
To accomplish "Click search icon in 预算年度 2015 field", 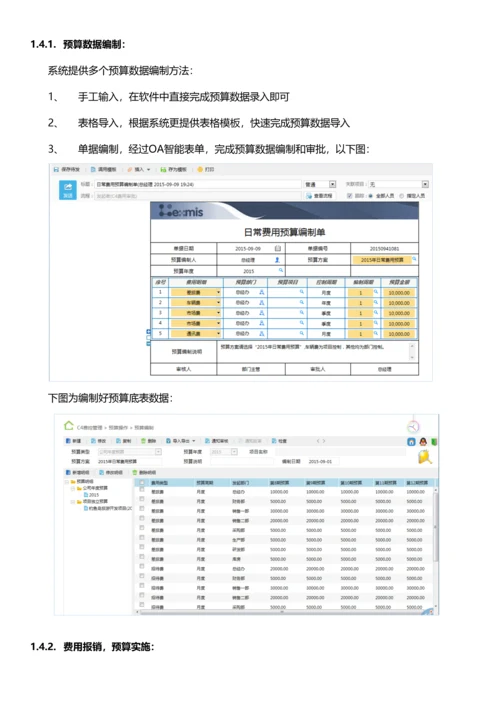I will click(280, 270).
